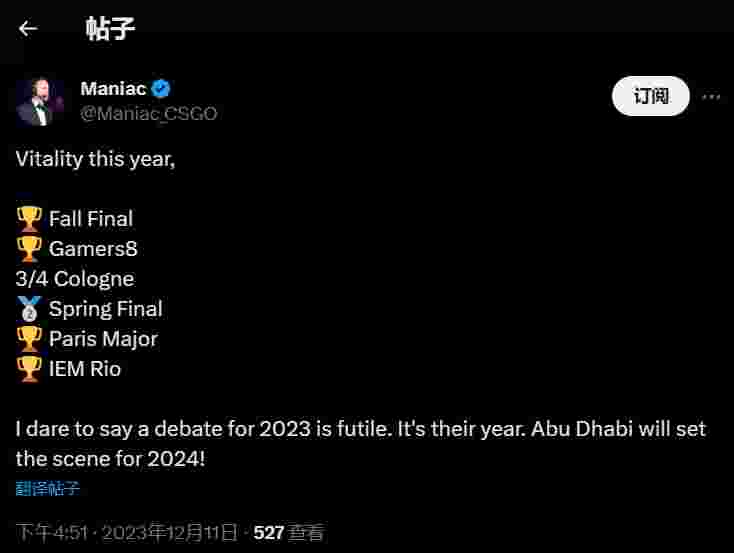Open Maniac's profile avatar picture
Viewport: 734px width, 553px height.
(41, 101)
